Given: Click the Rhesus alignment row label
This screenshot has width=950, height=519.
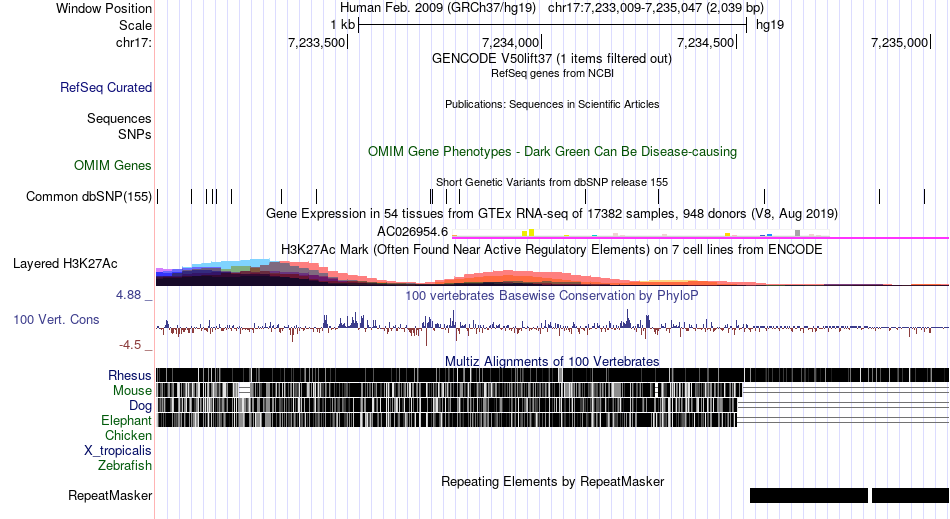Looking at the screenshot, I should tap(130, 375).
